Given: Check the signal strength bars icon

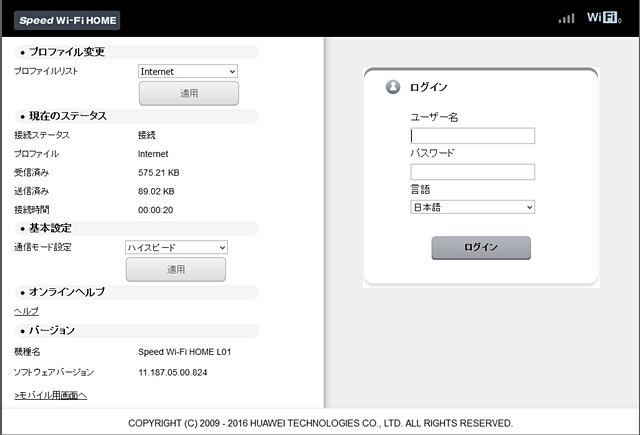Looking at the screenshot, I should coord(567,18).
